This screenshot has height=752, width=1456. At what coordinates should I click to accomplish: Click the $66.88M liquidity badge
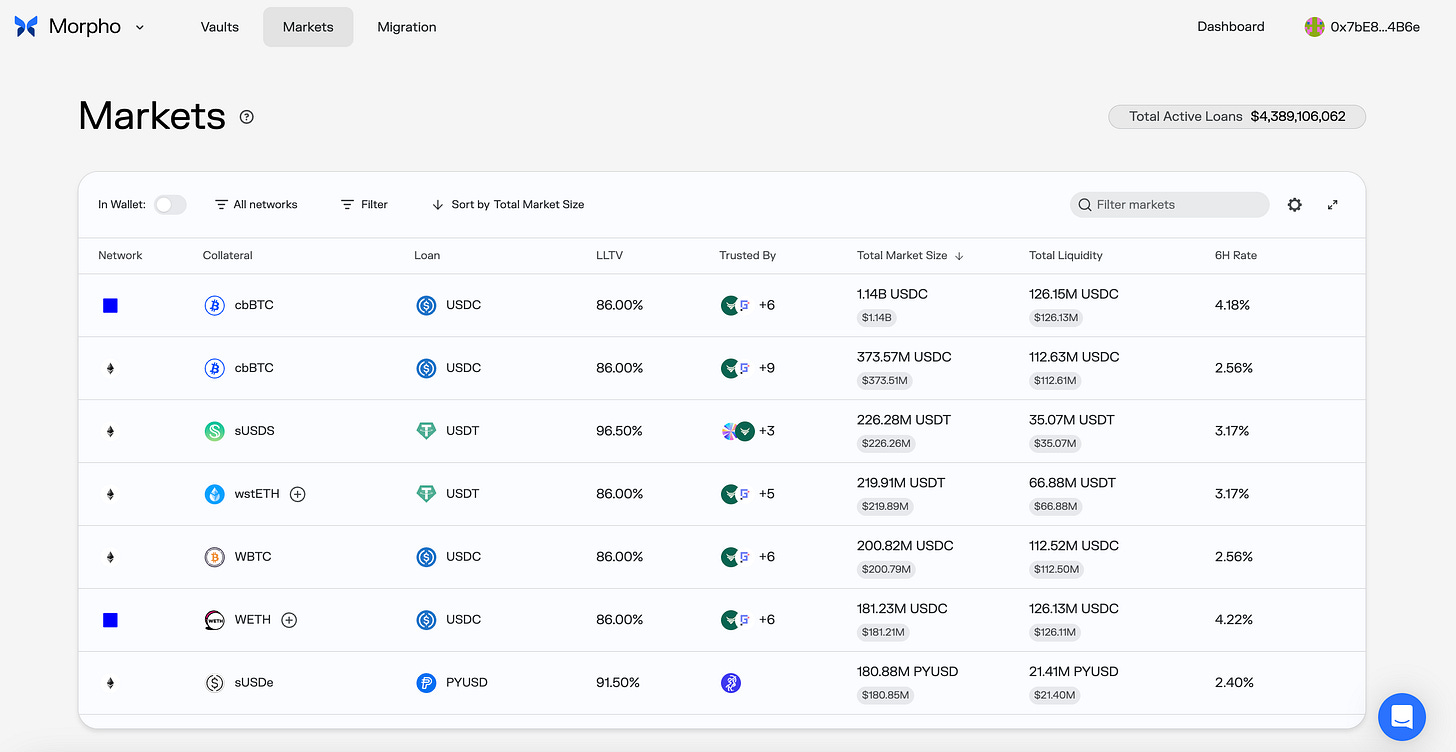1056,507
